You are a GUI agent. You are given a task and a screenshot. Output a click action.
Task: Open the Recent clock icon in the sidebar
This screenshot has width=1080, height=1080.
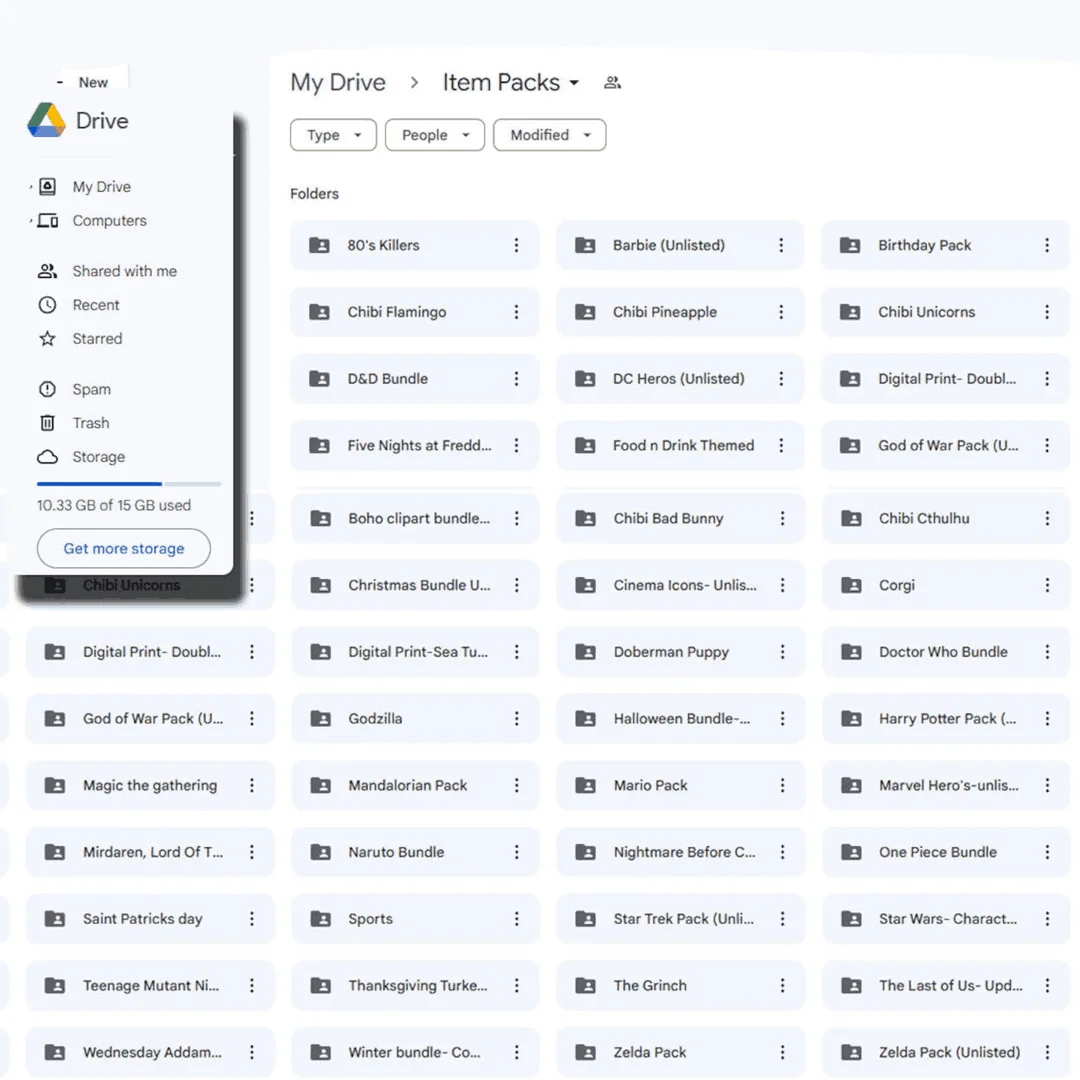coord(47,305)
